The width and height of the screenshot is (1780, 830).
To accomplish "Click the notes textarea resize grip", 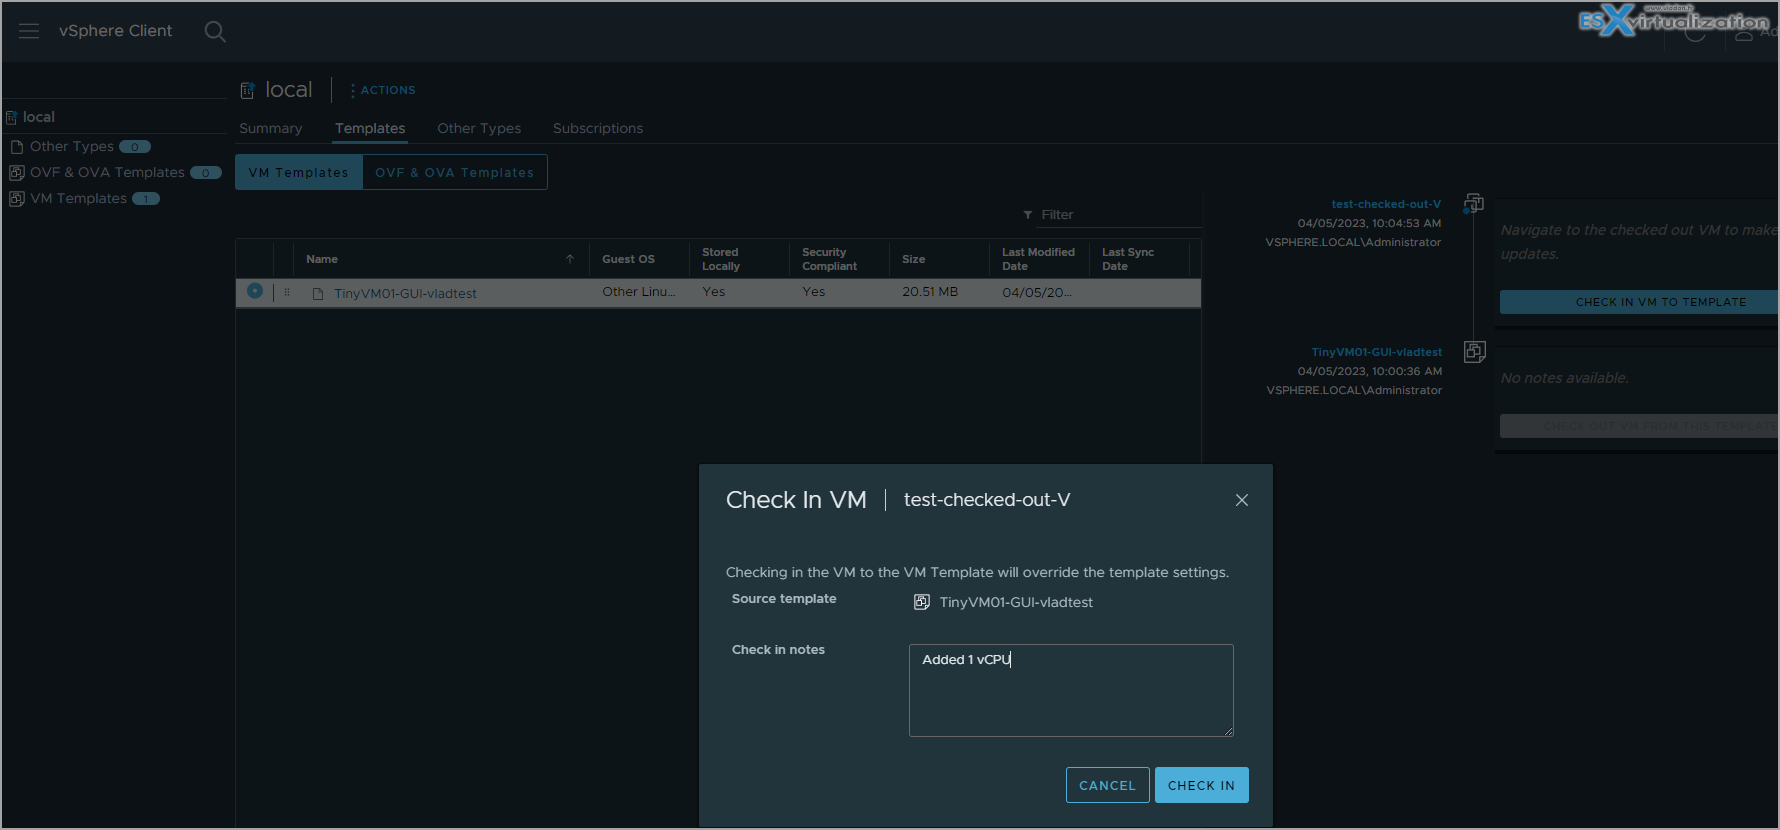I will (x=1228, y=731).
